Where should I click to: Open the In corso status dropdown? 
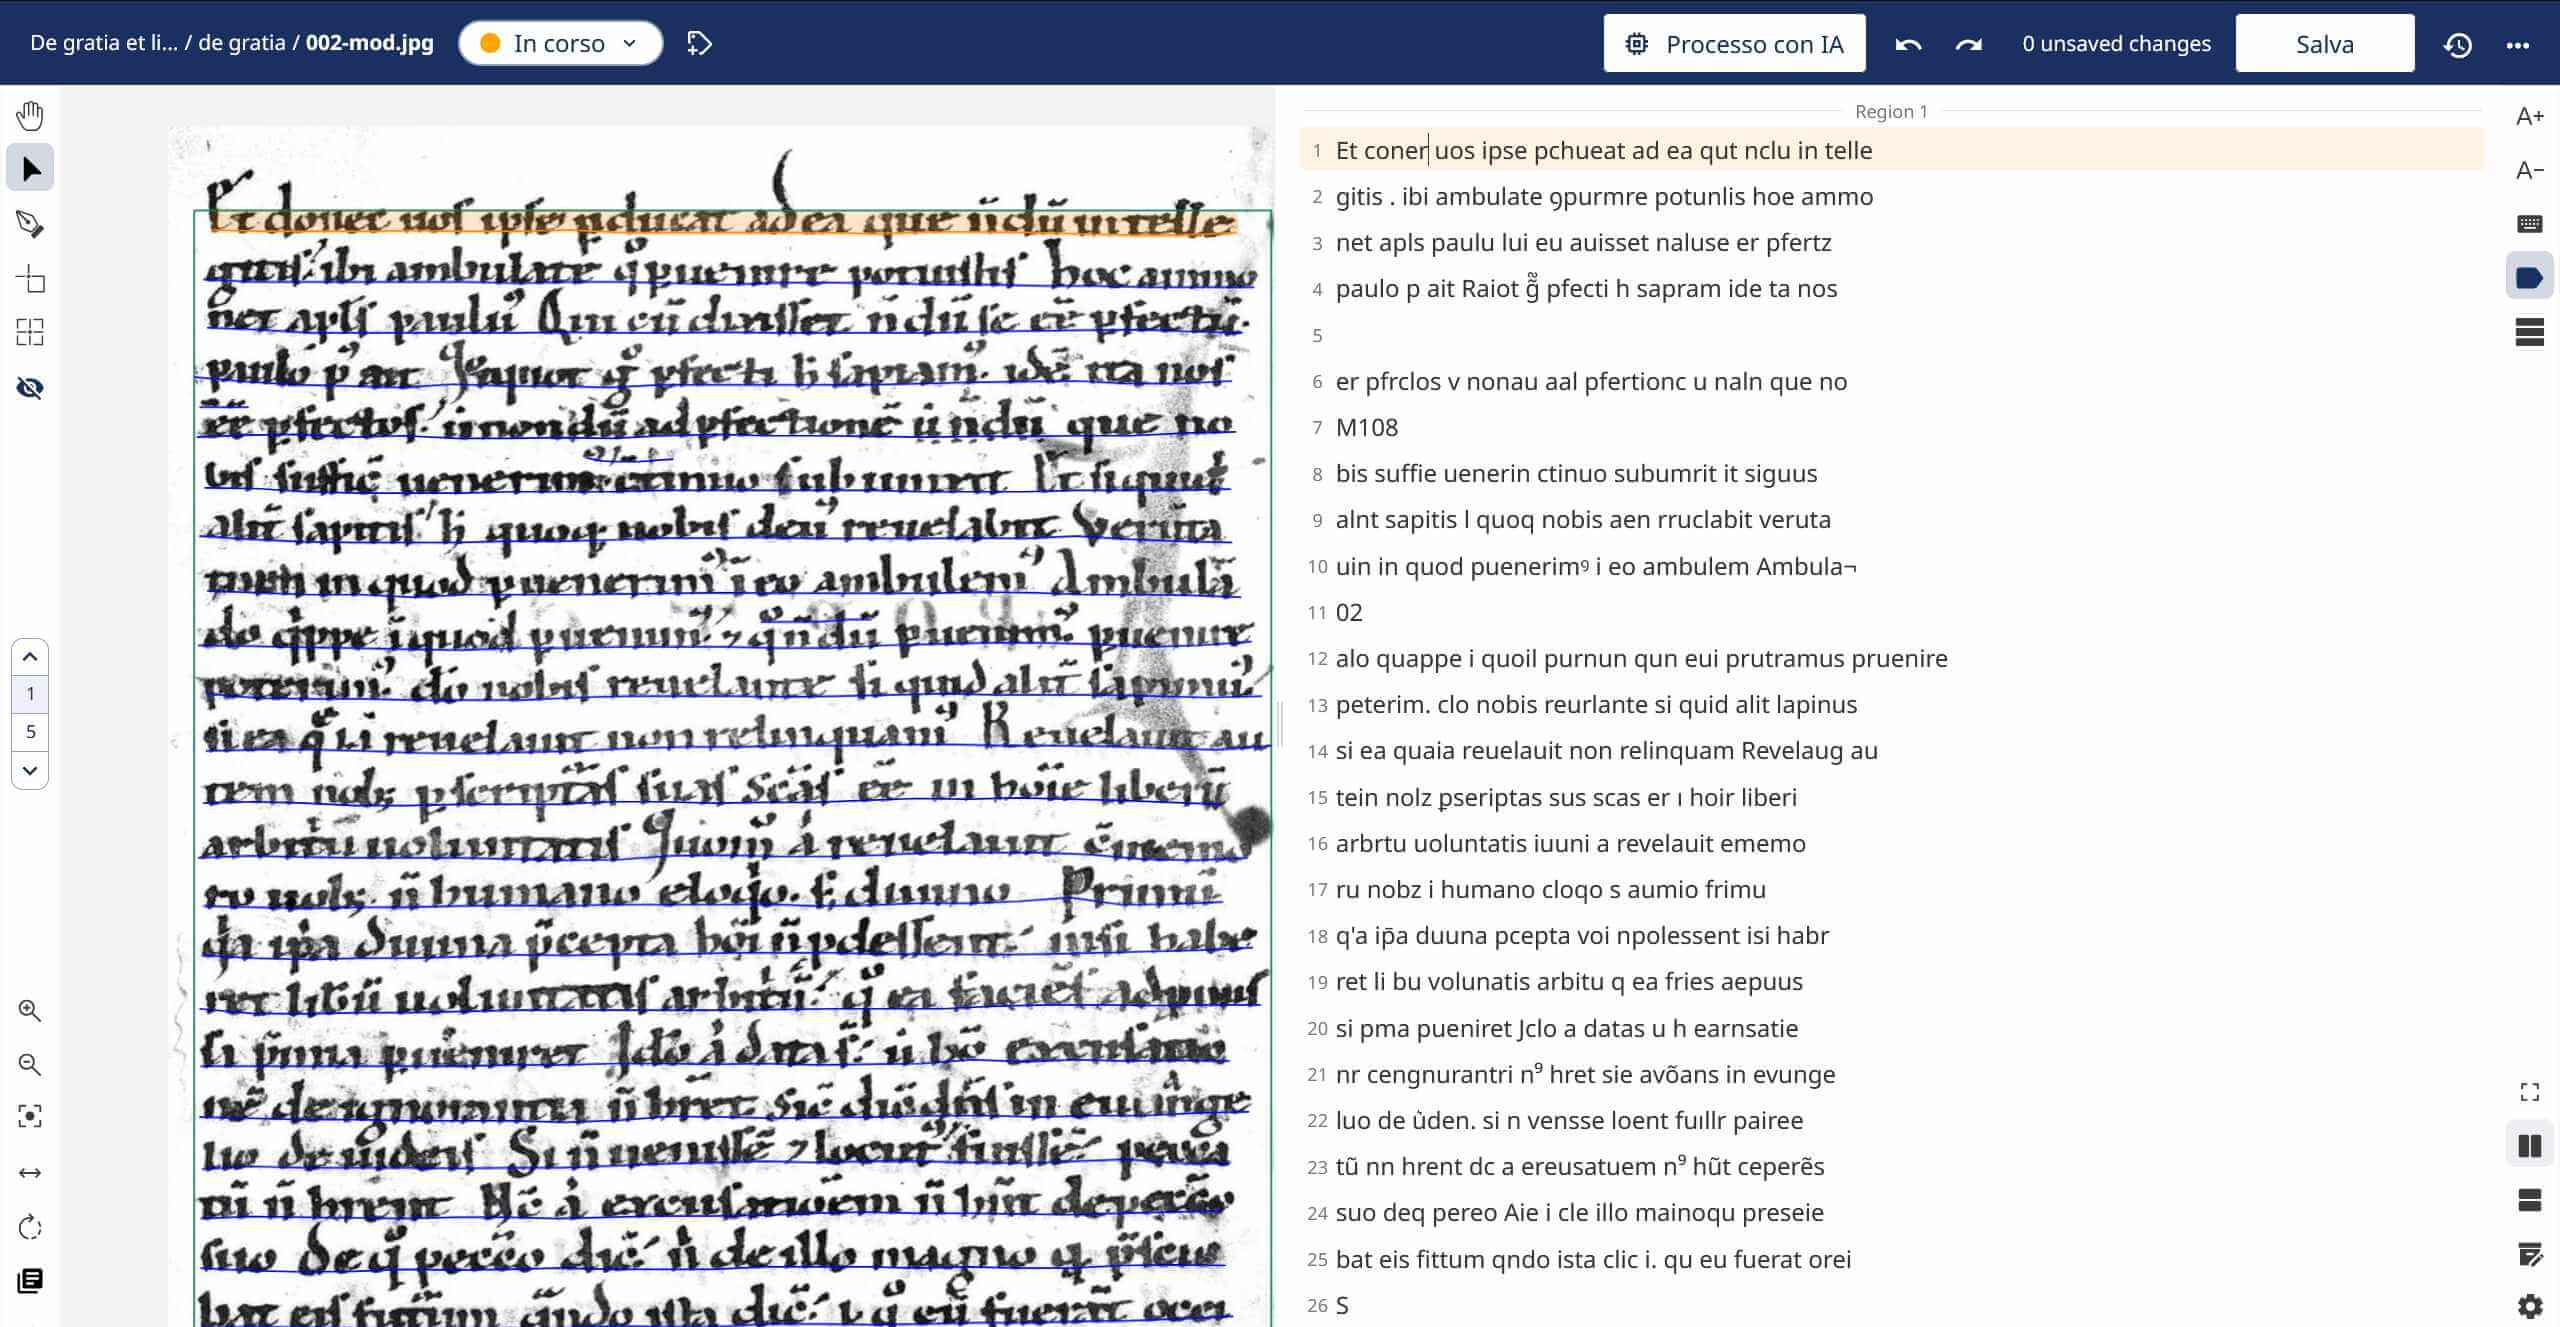560,43
